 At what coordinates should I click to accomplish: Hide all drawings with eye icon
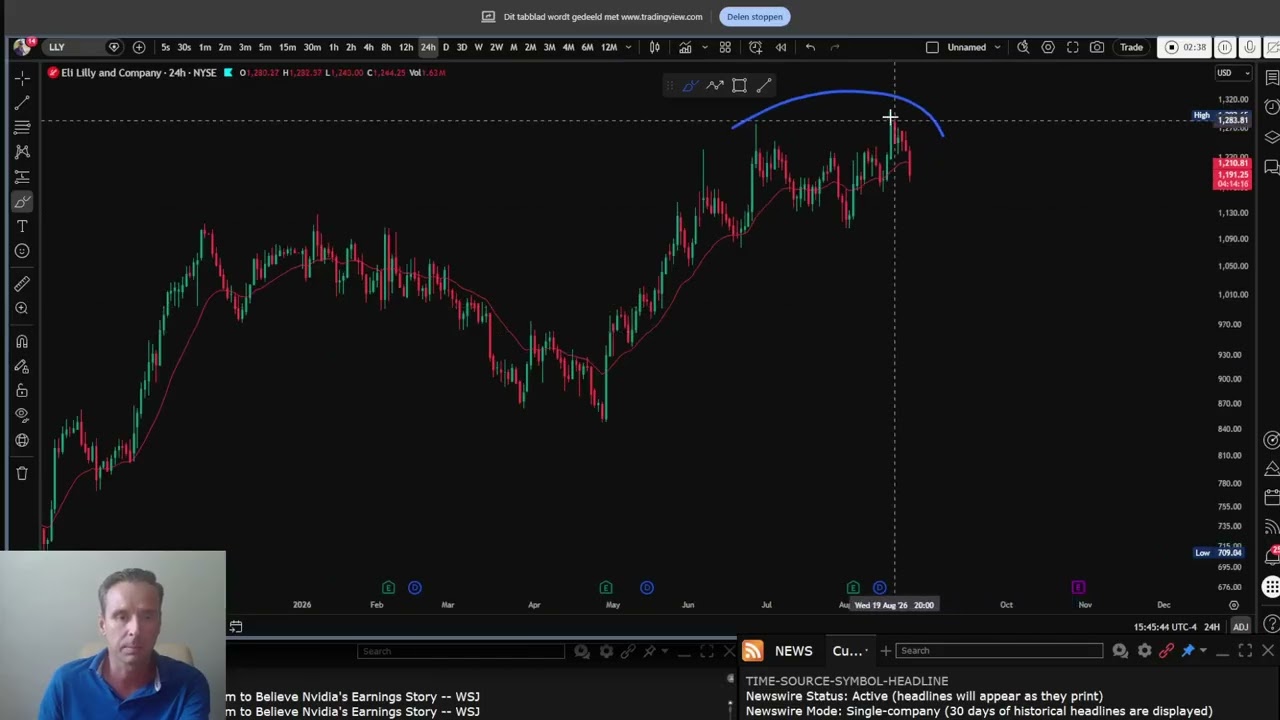[22, 415]
